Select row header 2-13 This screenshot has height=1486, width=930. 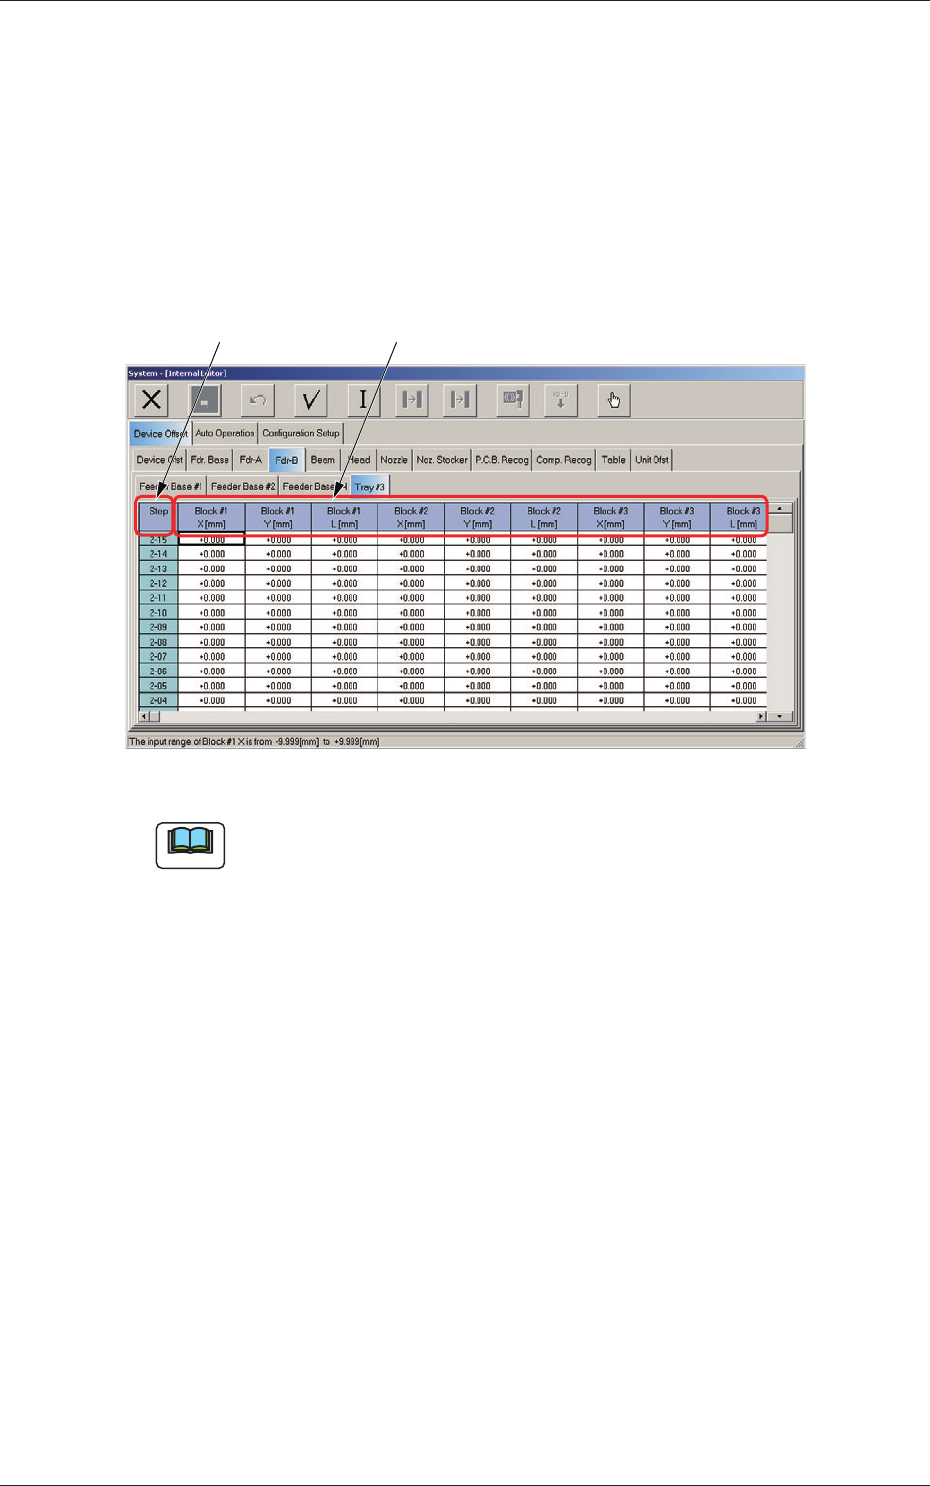click(x=159, y=569)
